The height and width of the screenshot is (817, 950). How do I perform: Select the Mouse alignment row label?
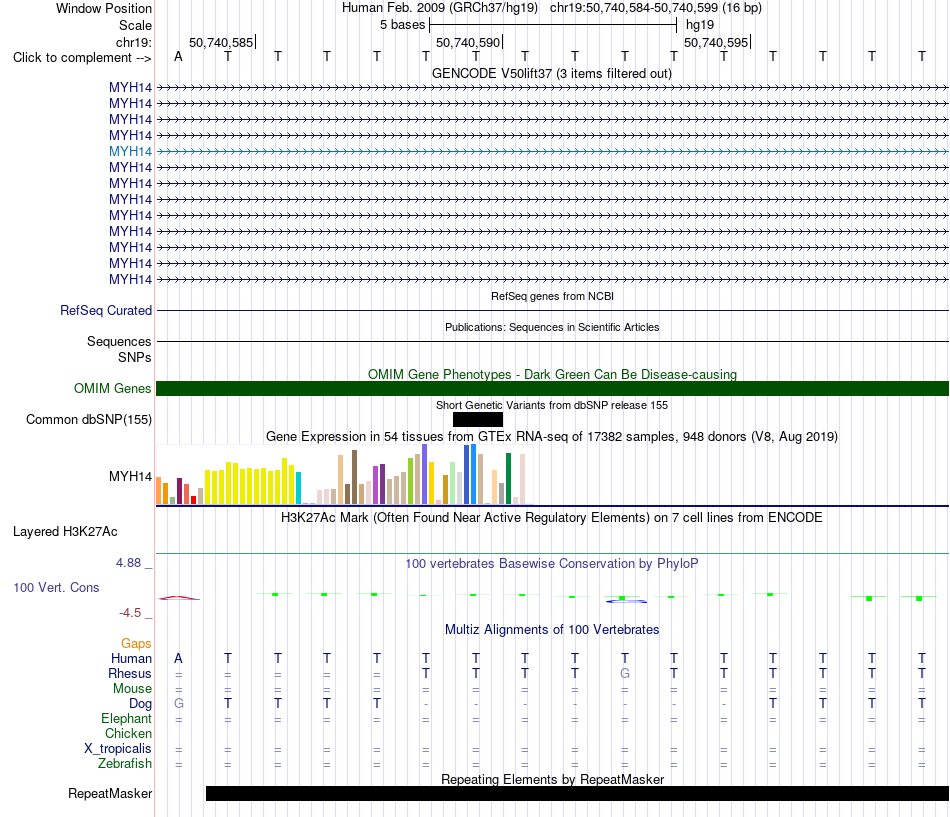(132, 689)
